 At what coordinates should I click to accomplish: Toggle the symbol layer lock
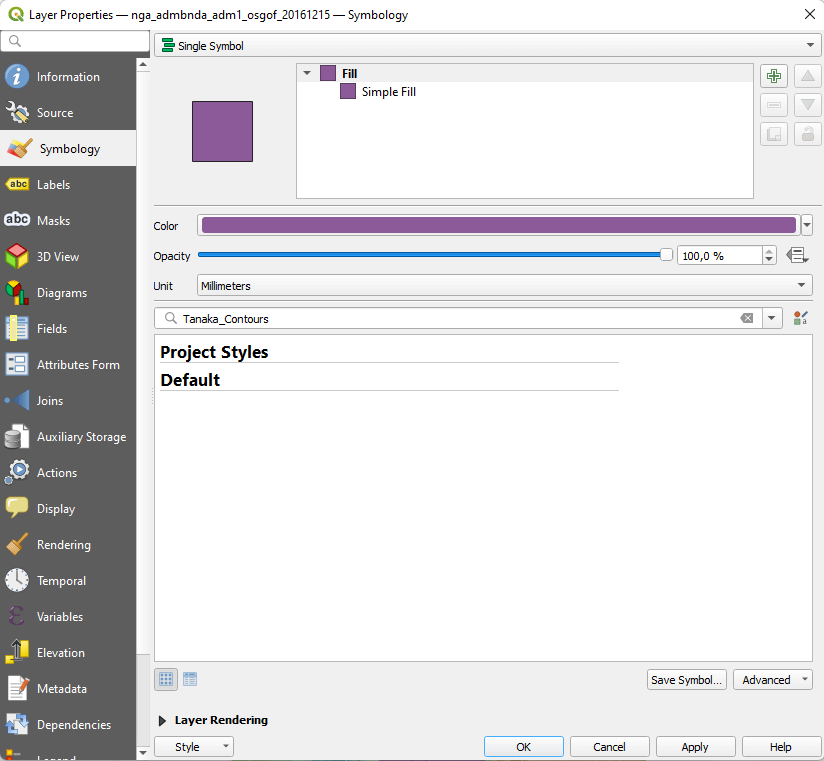808,134
